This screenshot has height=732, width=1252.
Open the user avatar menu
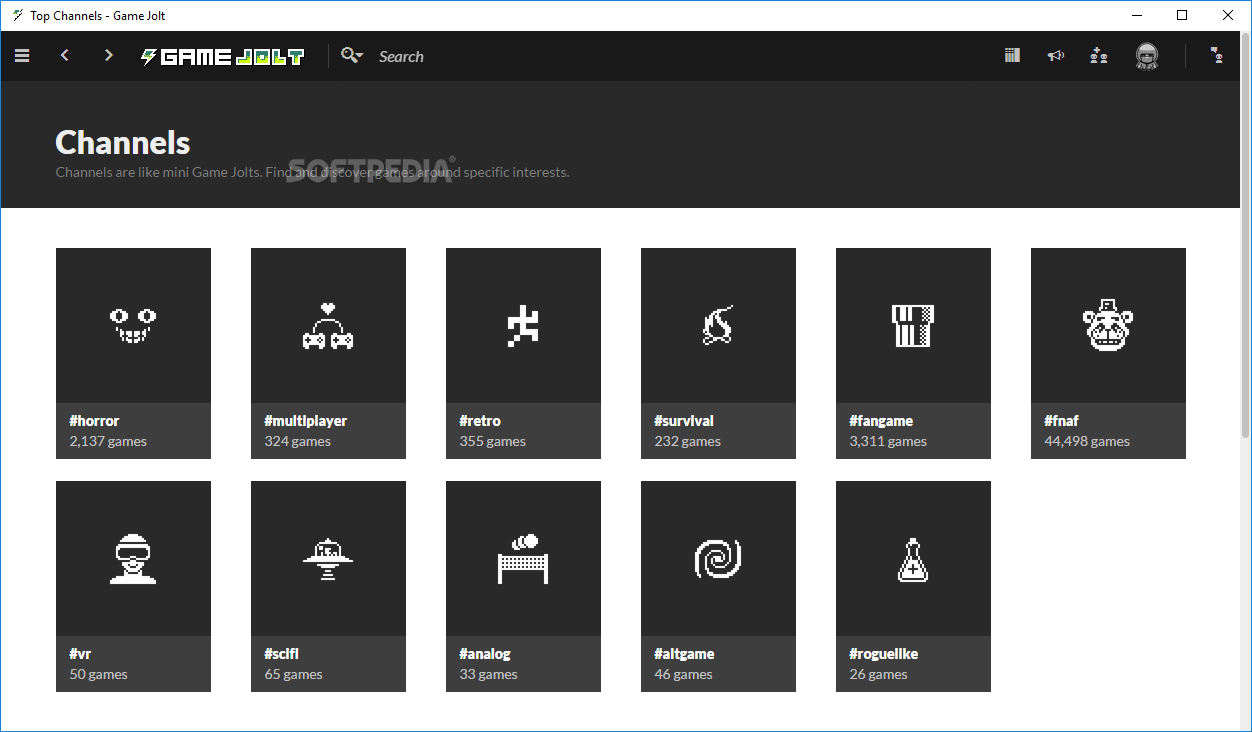click(1147, 57)
